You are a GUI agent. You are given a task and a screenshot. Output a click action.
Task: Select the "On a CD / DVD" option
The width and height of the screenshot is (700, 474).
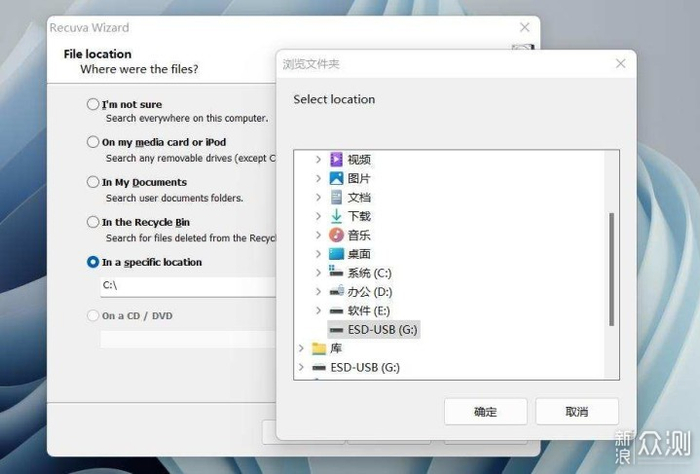(x=93, y=316)
